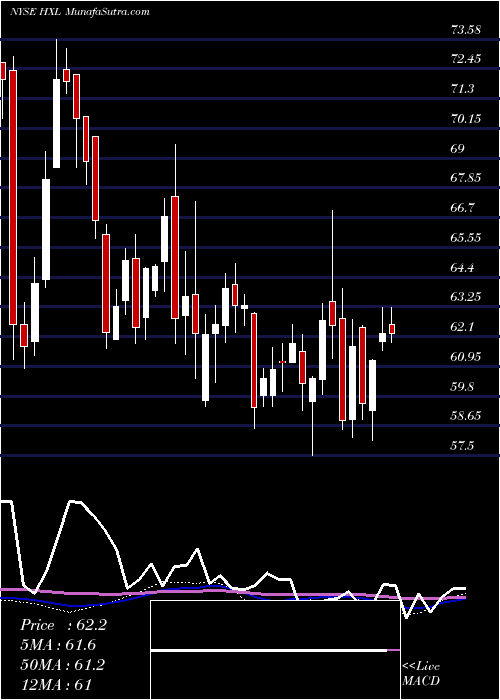The height and width of the screenshot is (700, 500).
Task: Click the small red doji candle near 60.95
Action: tap(282, 362)
